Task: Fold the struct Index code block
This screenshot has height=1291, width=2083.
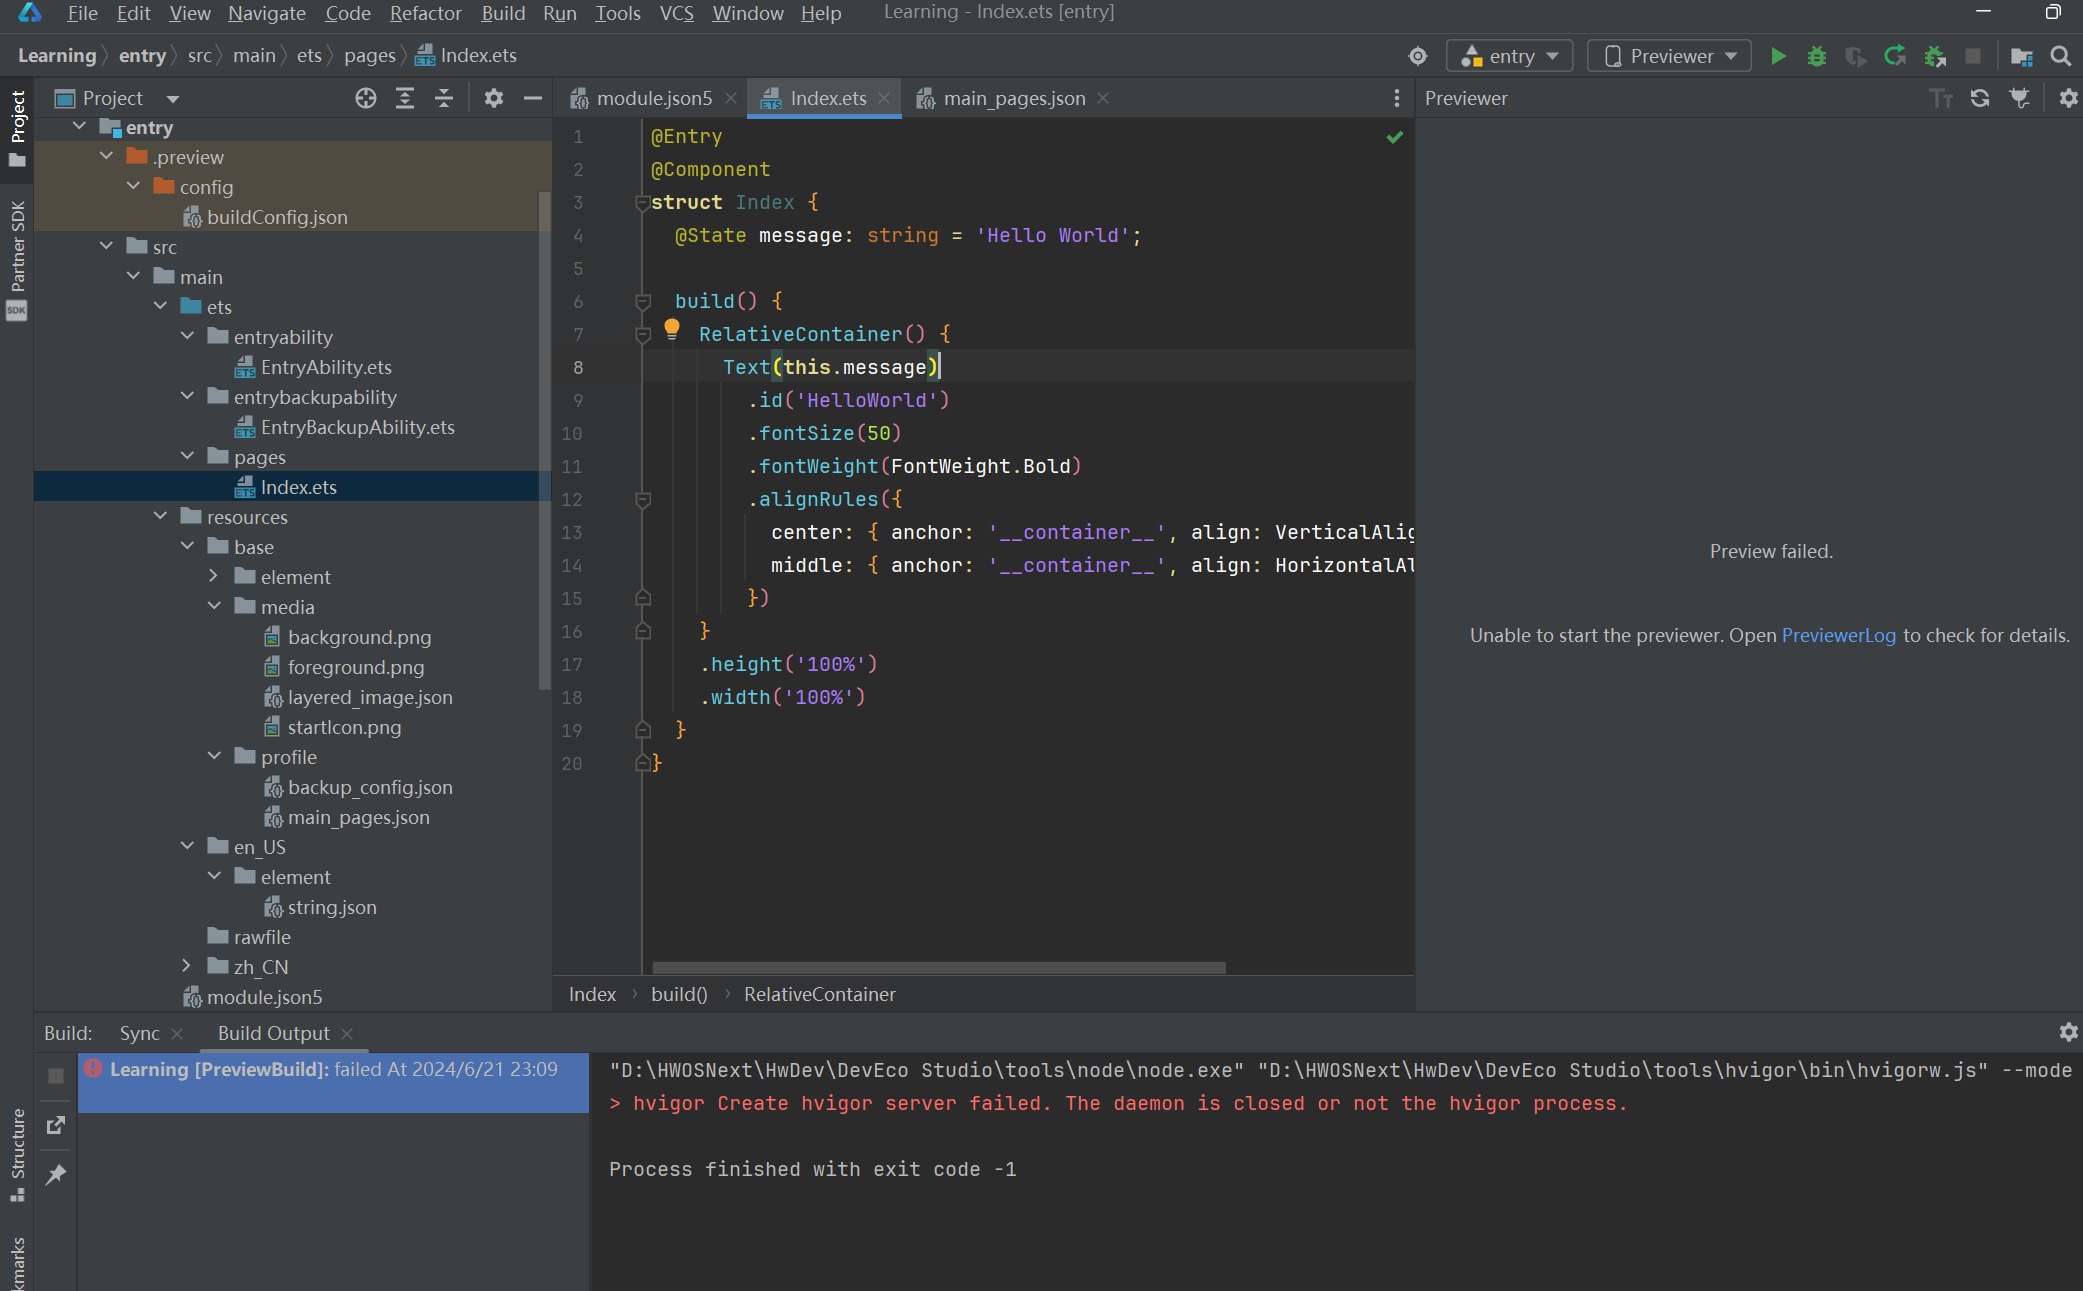Action: point(643,203)
